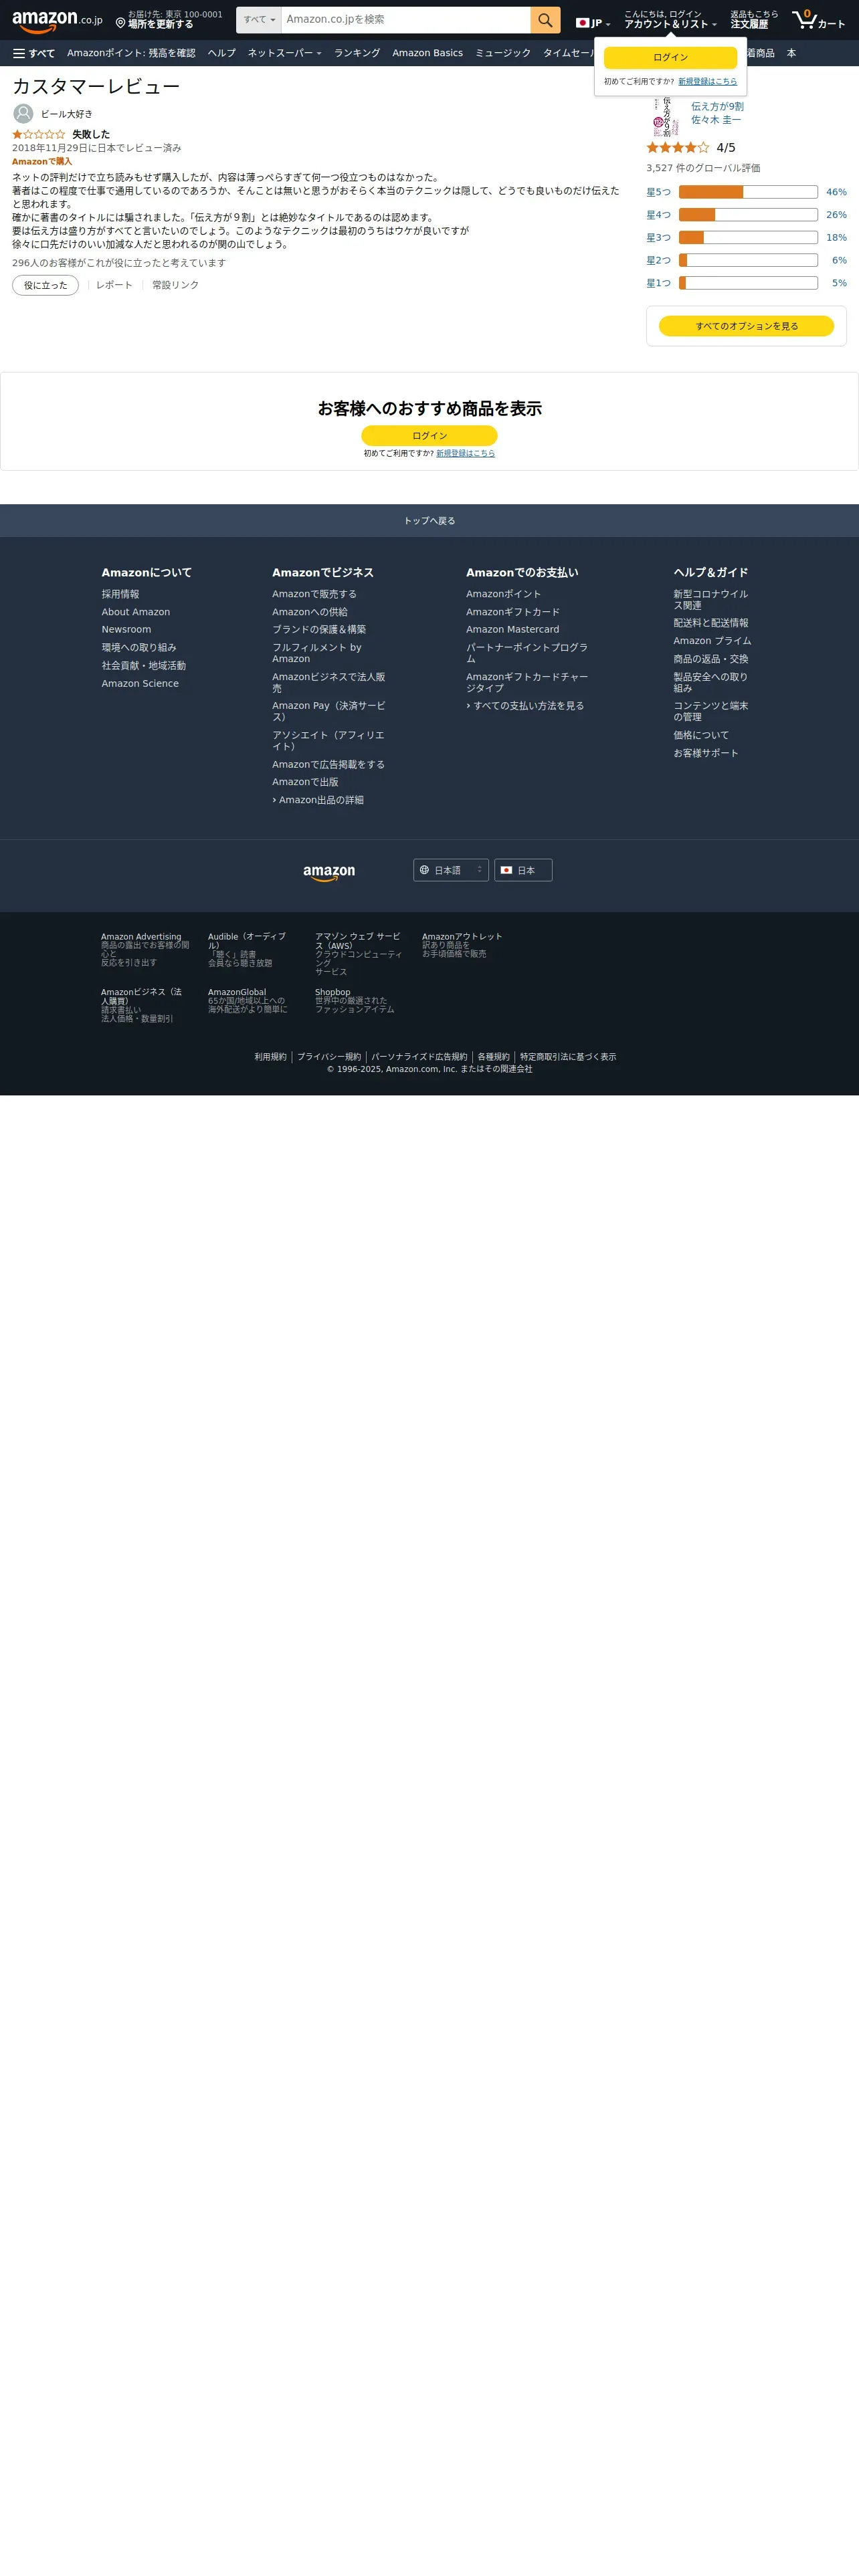This screenshot has height=2576, width=859.
Task: Open 本 in navigation bar
Action: click(x=791, y=53)
